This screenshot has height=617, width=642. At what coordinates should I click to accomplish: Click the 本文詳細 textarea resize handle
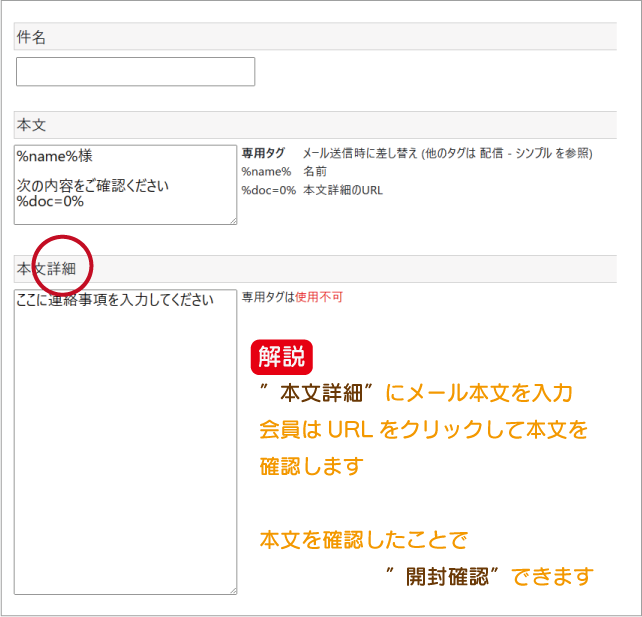[233, 591]
